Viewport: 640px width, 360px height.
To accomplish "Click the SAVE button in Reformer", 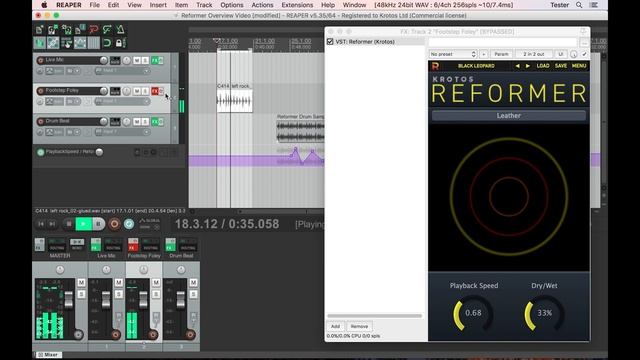I will 561,66.
